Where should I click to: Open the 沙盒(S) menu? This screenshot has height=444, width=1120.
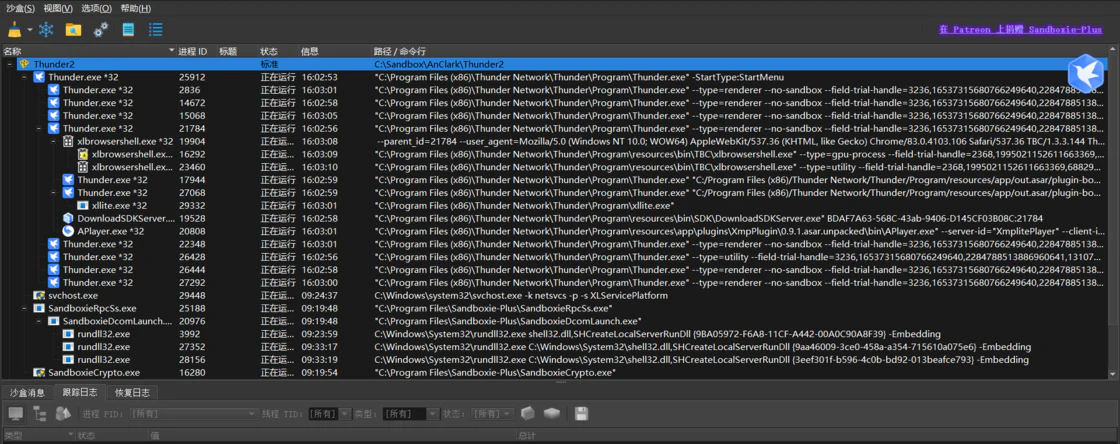[x=19, y=8]
